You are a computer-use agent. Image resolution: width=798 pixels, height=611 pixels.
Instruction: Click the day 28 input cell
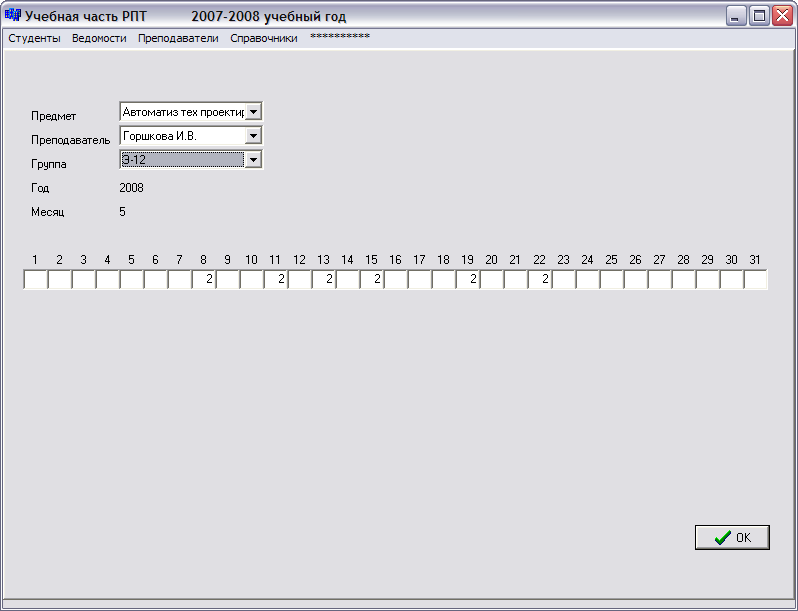click(x=685, y=279)
